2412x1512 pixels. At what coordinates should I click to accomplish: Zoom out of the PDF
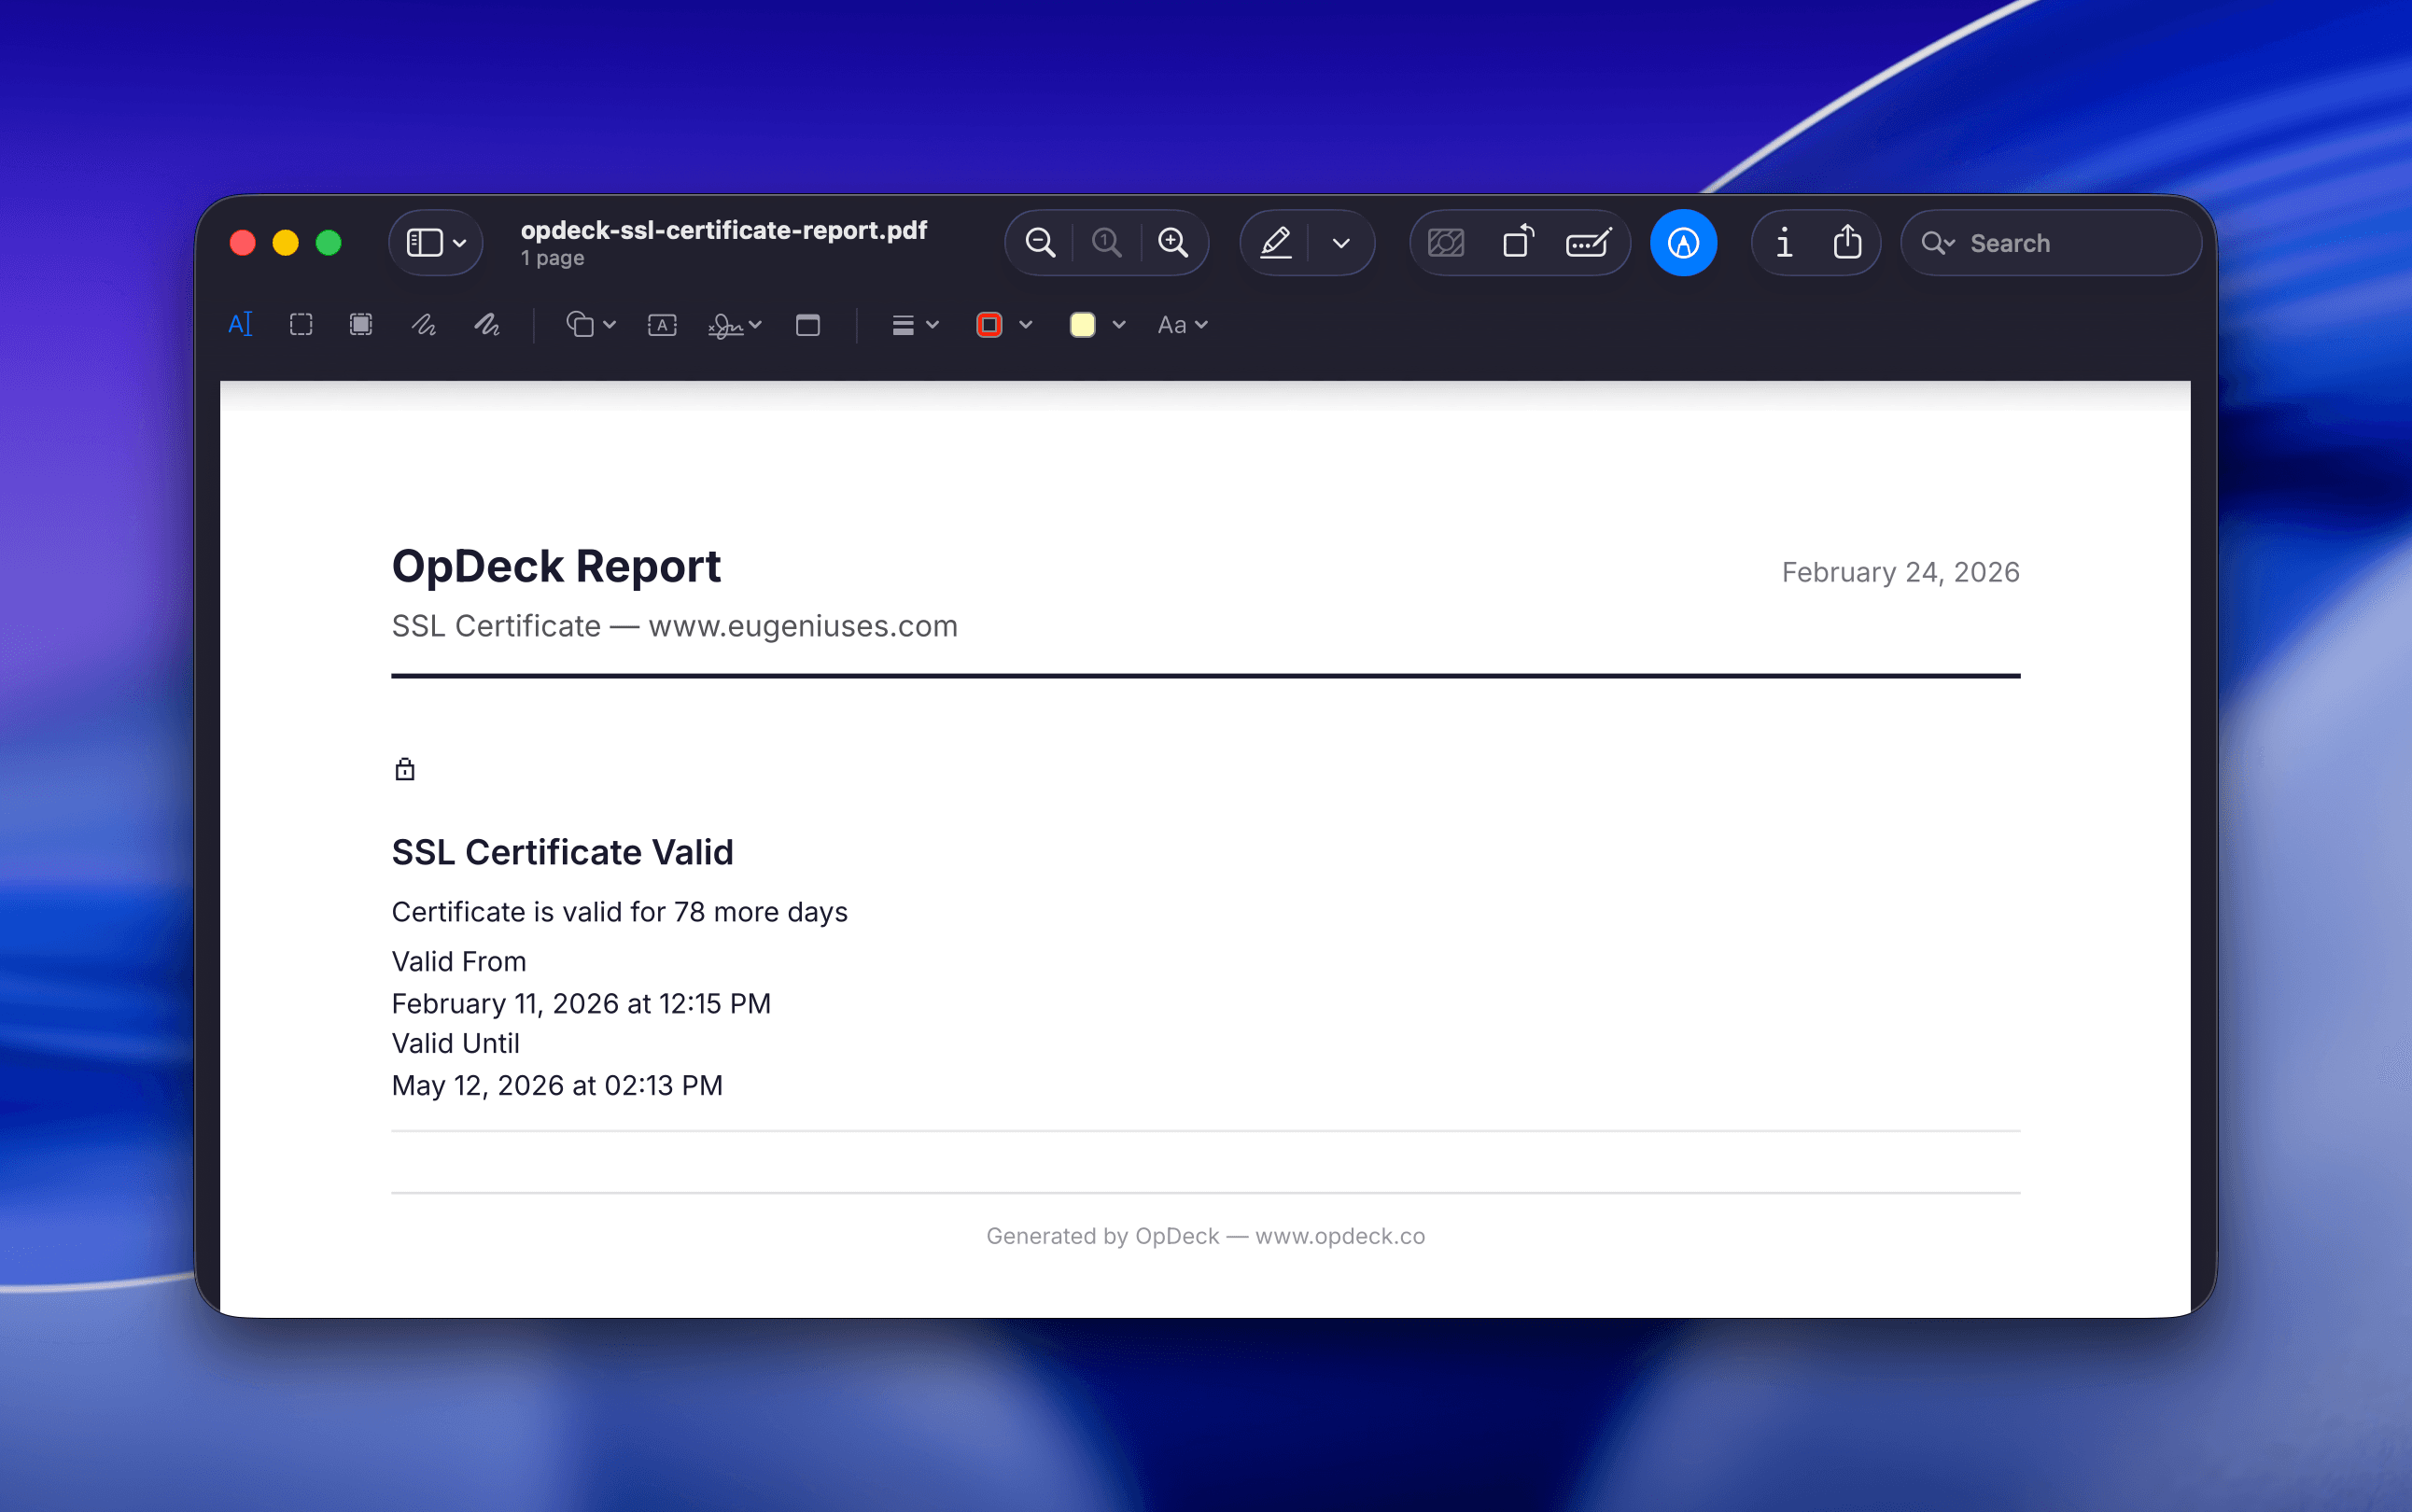pyautogui.click(x=1039, y=242)
